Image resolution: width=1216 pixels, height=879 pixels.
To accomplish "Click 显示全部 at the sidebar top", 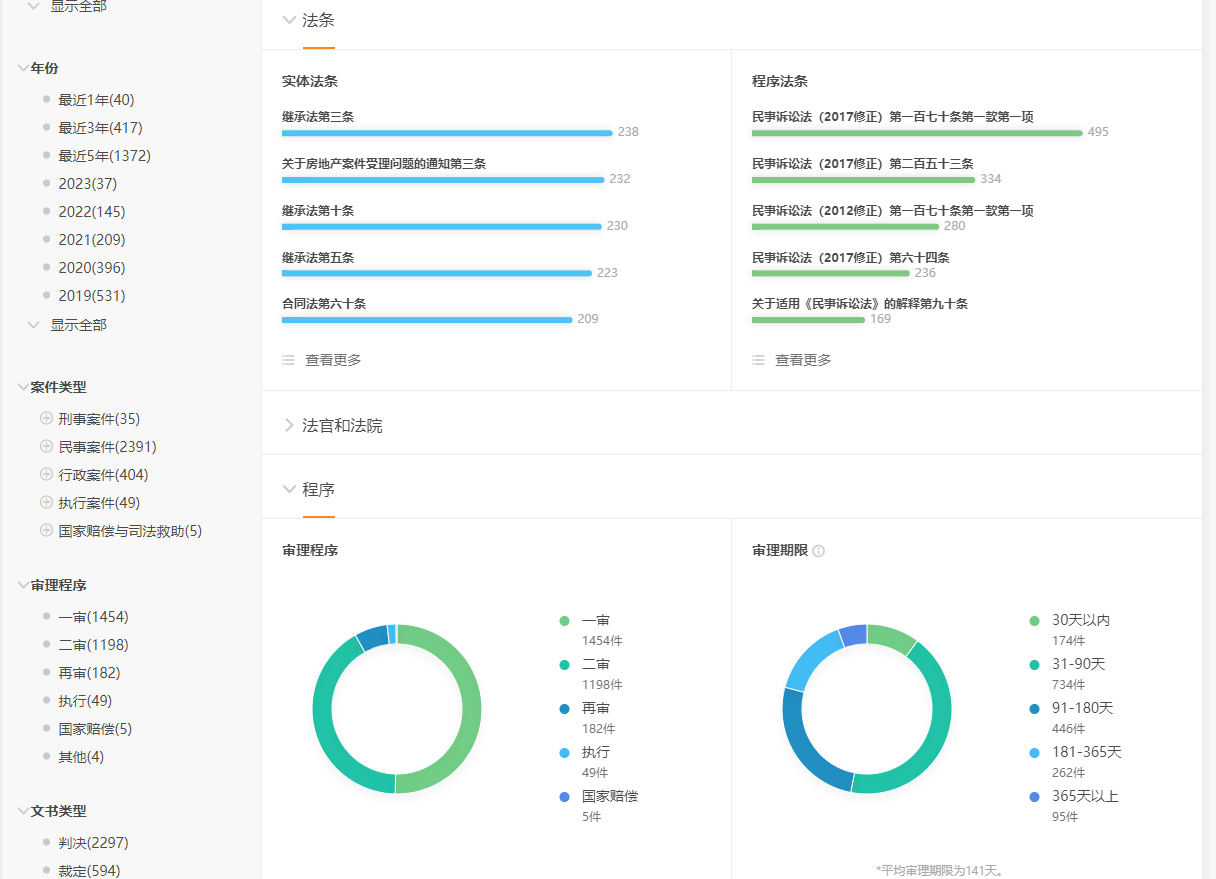I will tap(78, 7).
